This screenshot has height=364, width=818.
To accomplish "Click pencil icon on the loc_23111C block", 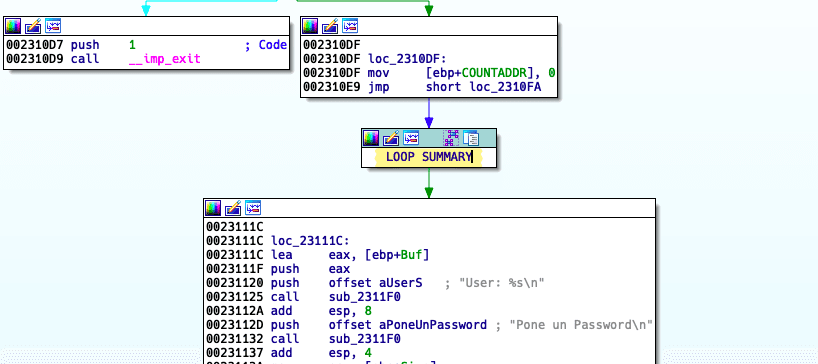I will point(233,208).
